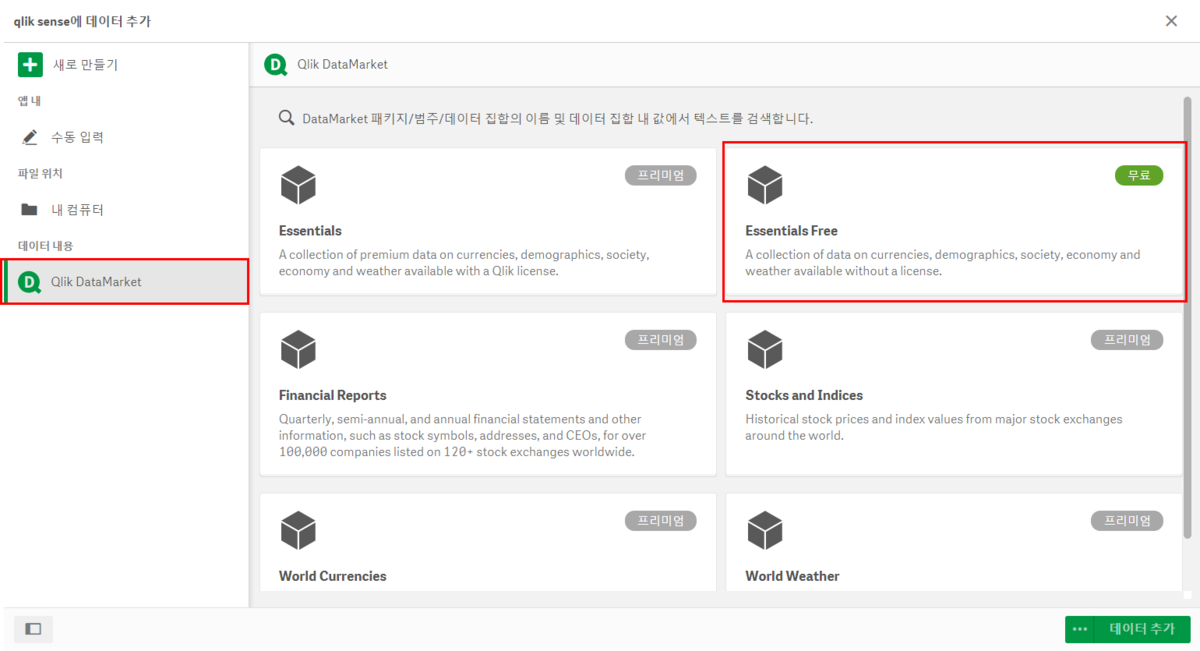Click the green plus 새로 만들기 icon
Screen dimensions: 1200x651
(x=30, y=65)
